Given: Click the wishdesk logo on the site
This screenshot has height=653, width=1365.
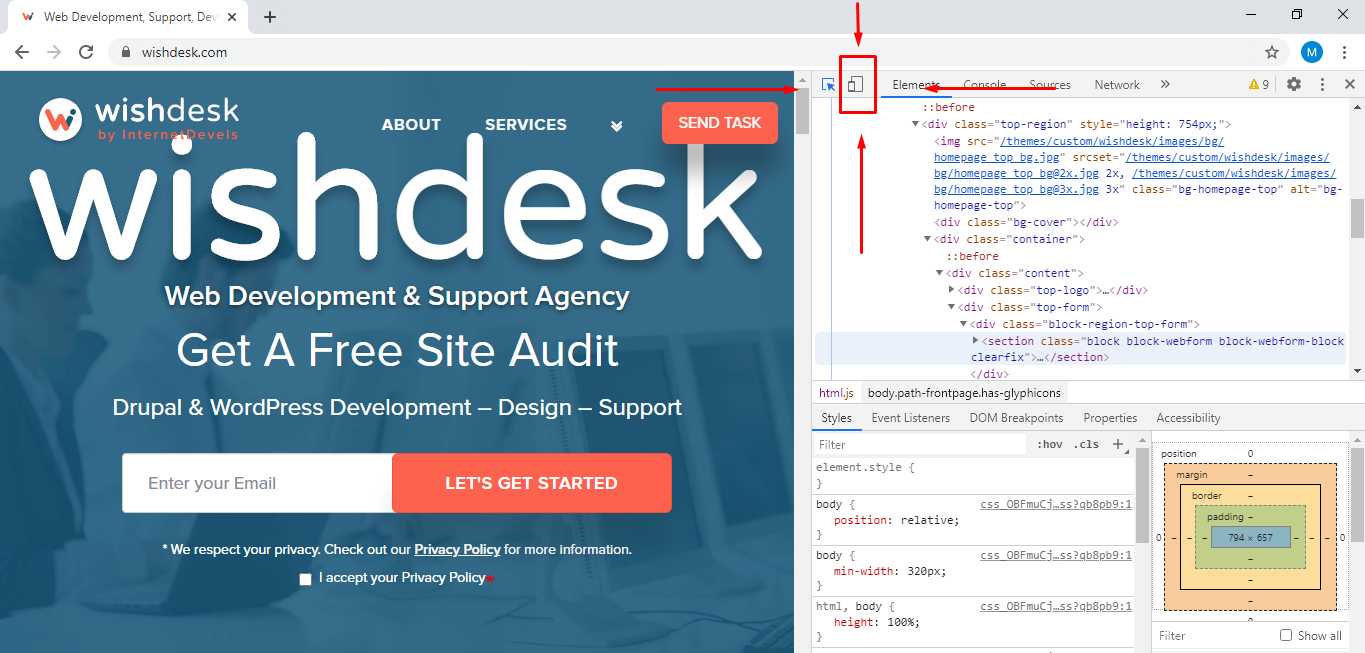Looking at the screenshot, I should pos(139,119).
